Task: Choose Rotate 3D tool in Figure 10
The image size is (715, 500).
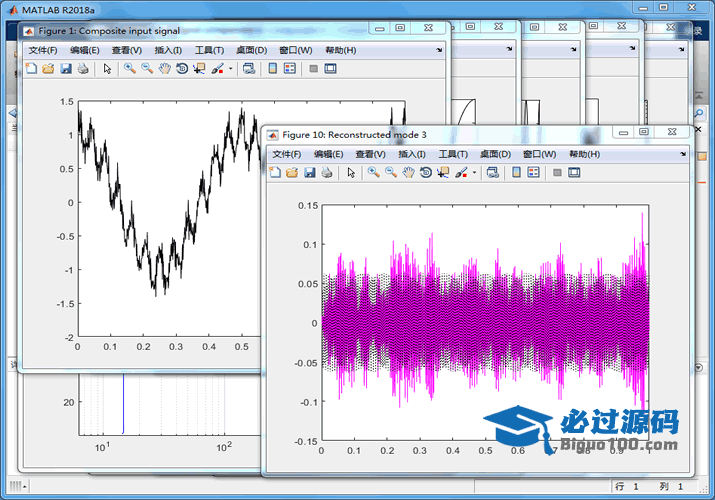Action: click(x=426, y=173)
